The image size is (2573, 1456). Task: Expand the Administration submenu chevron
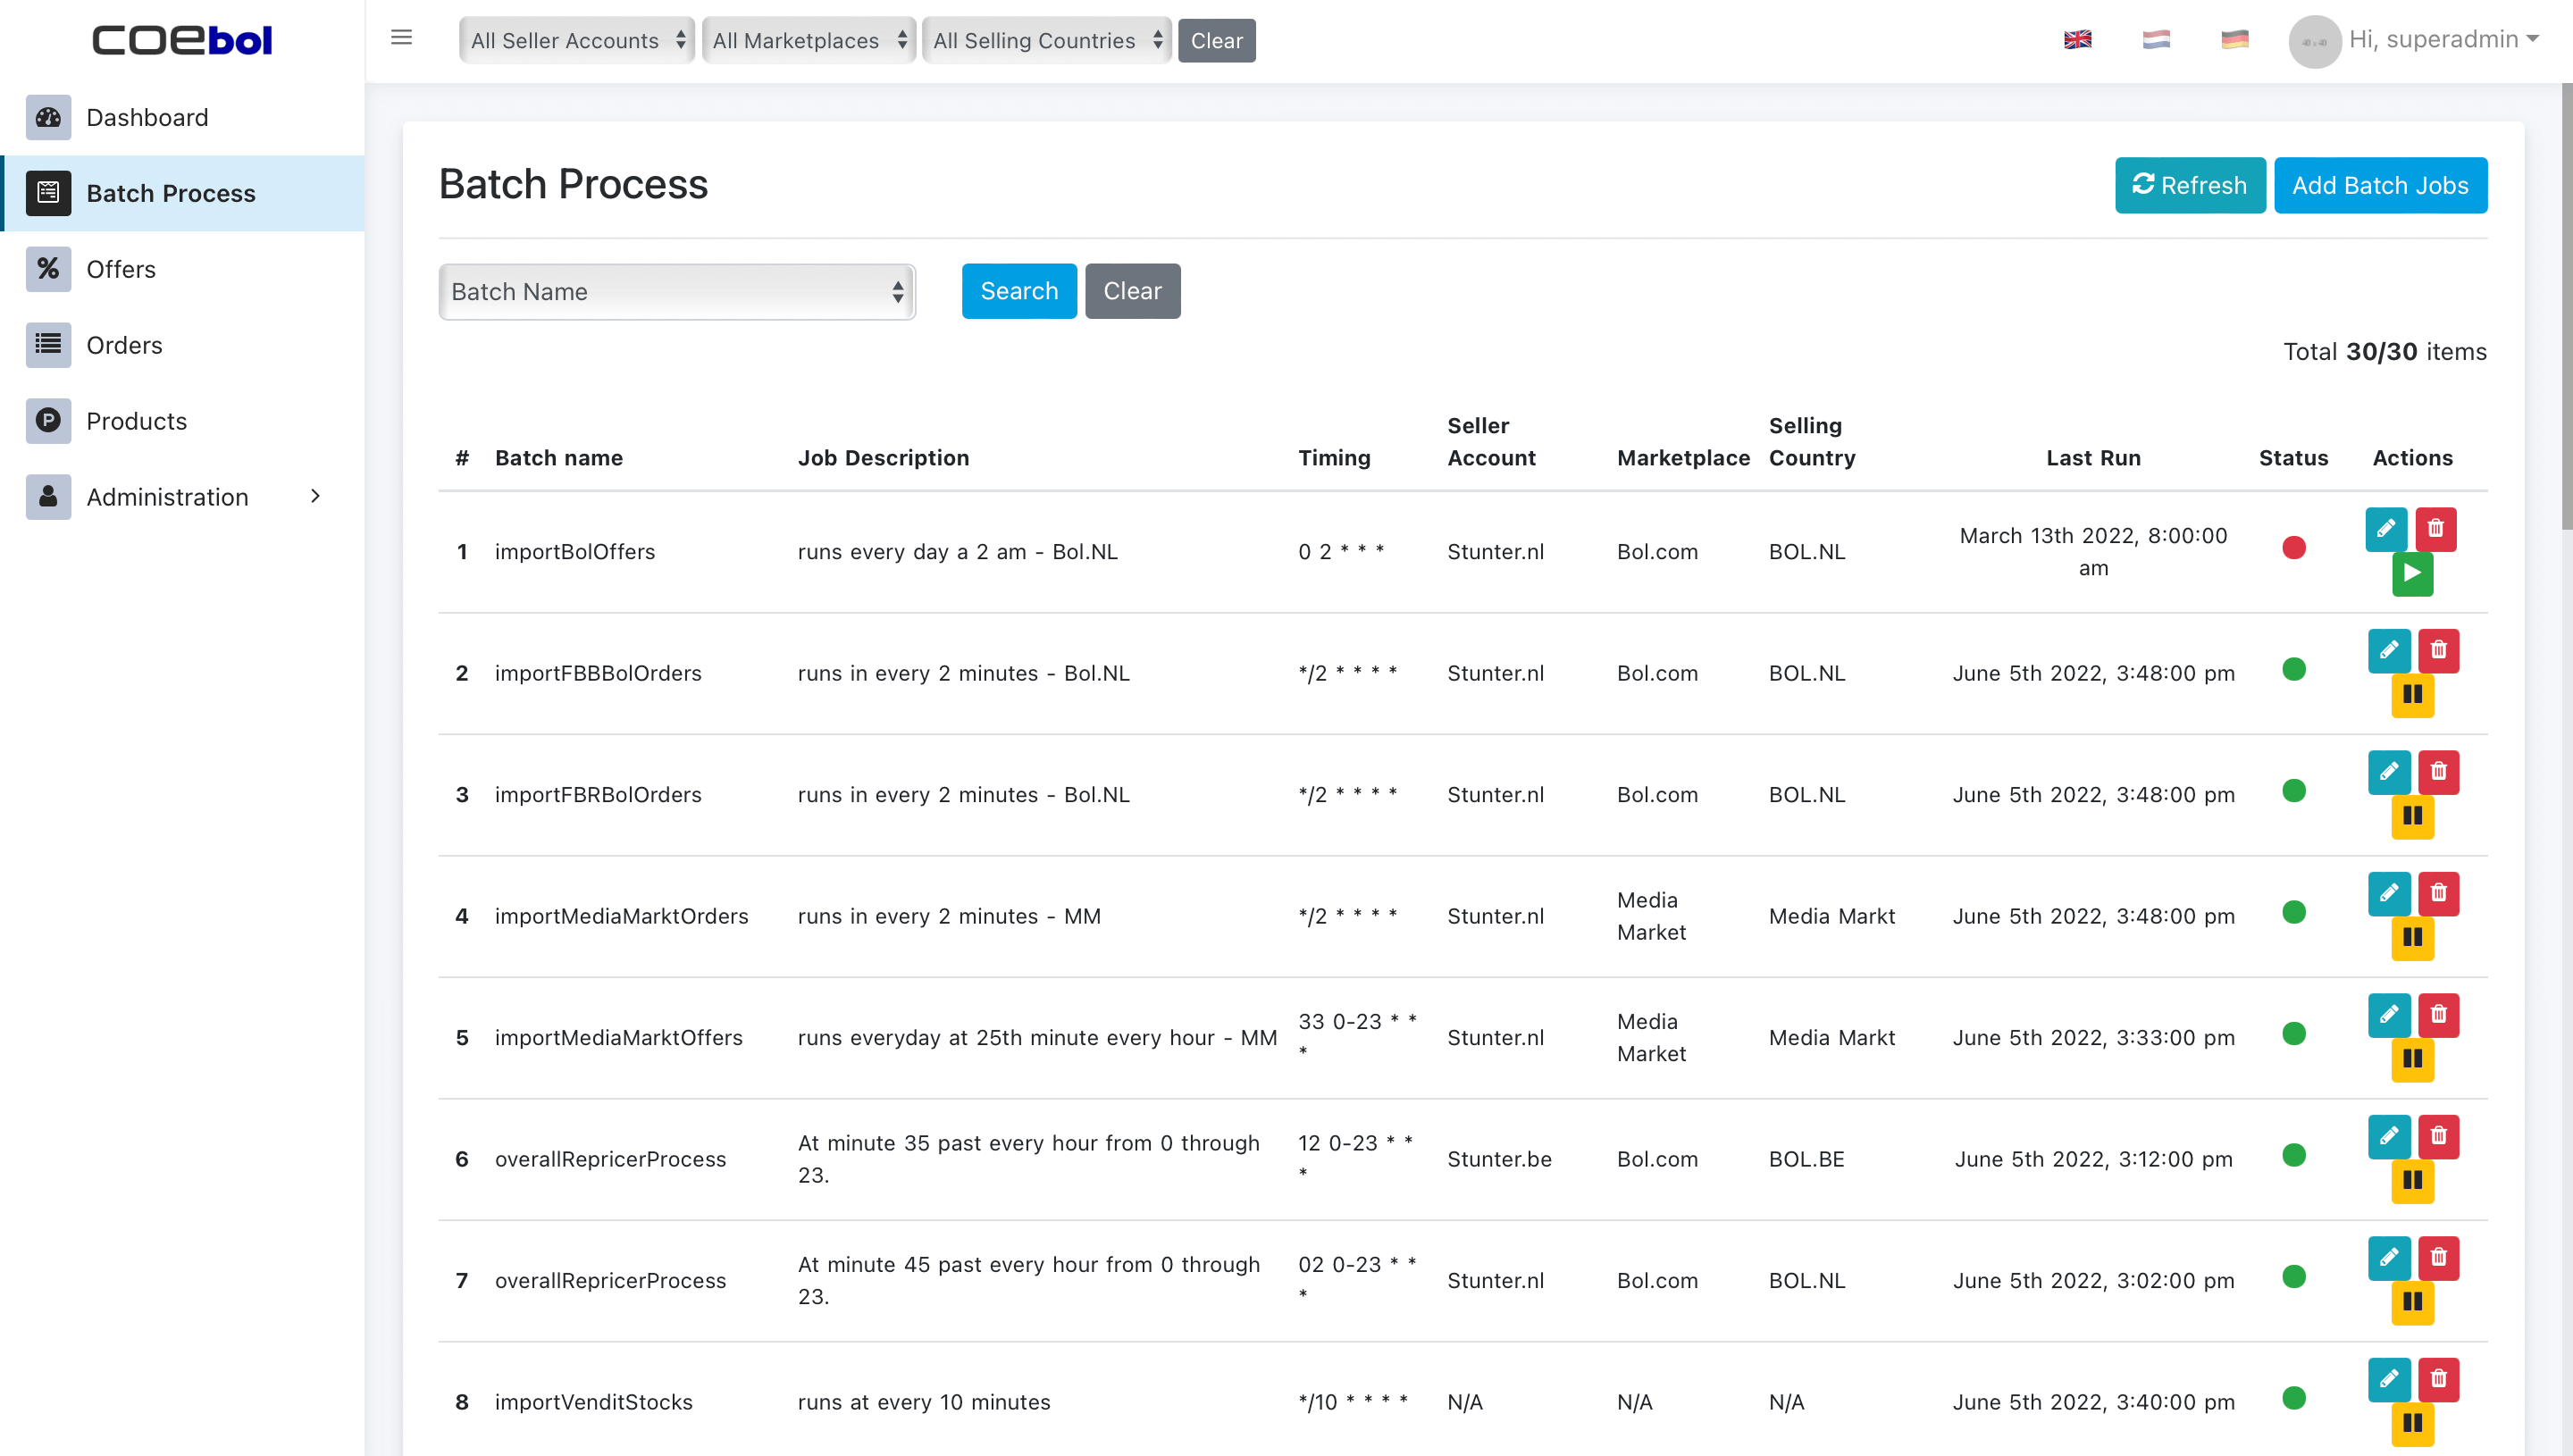[315, 496]
